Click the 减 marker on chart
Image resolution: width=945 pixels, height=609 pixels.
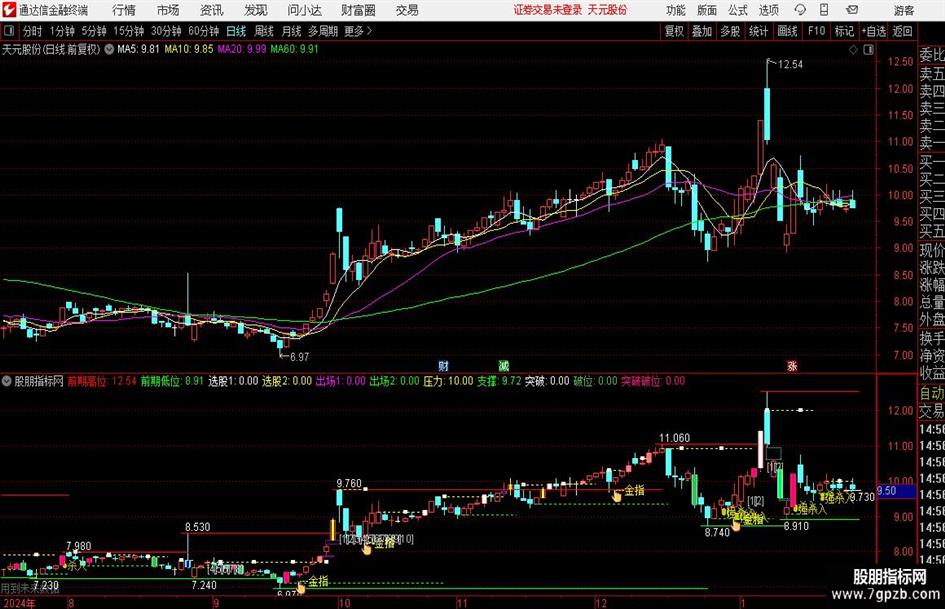tap(503, 366)
